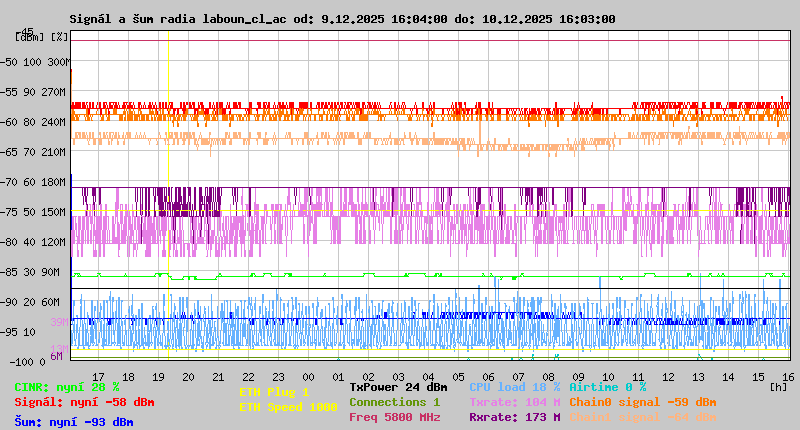
Task: Click the [dBm] axis unit label
Action: pyautogui.click(x=29, y=37)
